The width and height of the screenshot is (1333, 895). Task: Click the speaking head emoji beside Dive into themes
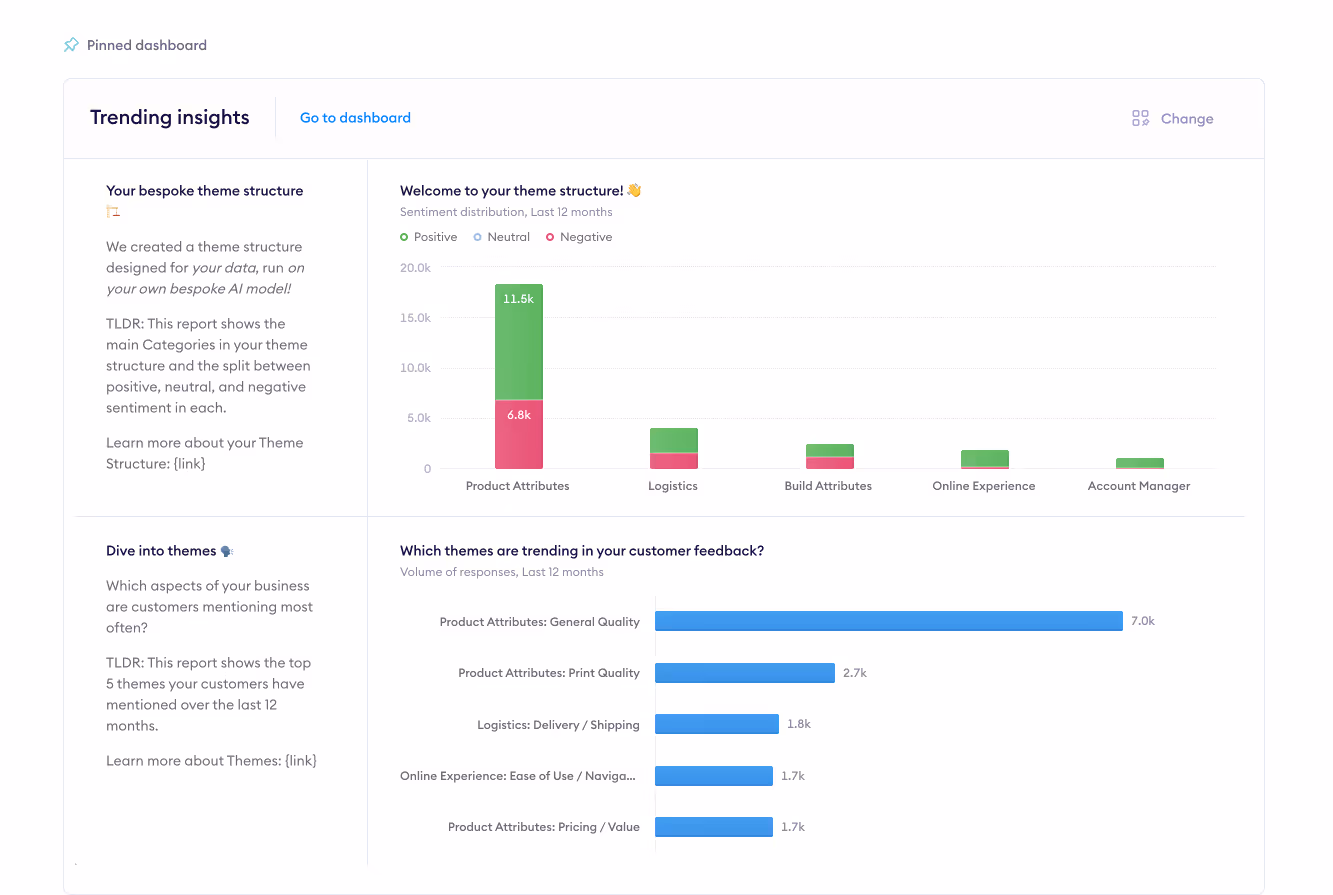point(227,551)
